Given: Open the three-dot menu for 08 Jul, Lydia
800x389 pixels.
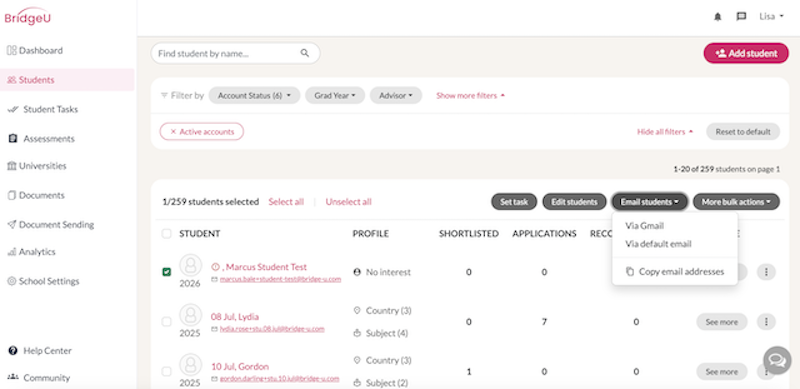Looking at the screenshot, I should (x=766, y=322).
